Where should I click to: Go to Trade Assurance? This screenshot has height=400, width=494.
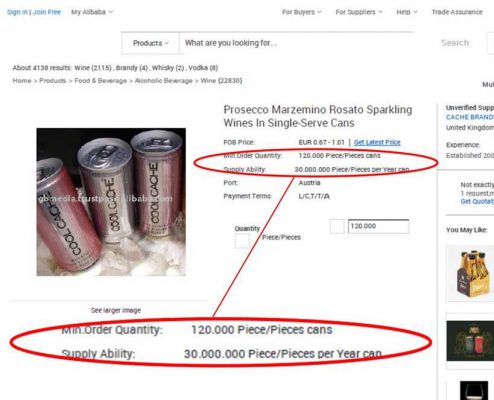click(457, 12)
